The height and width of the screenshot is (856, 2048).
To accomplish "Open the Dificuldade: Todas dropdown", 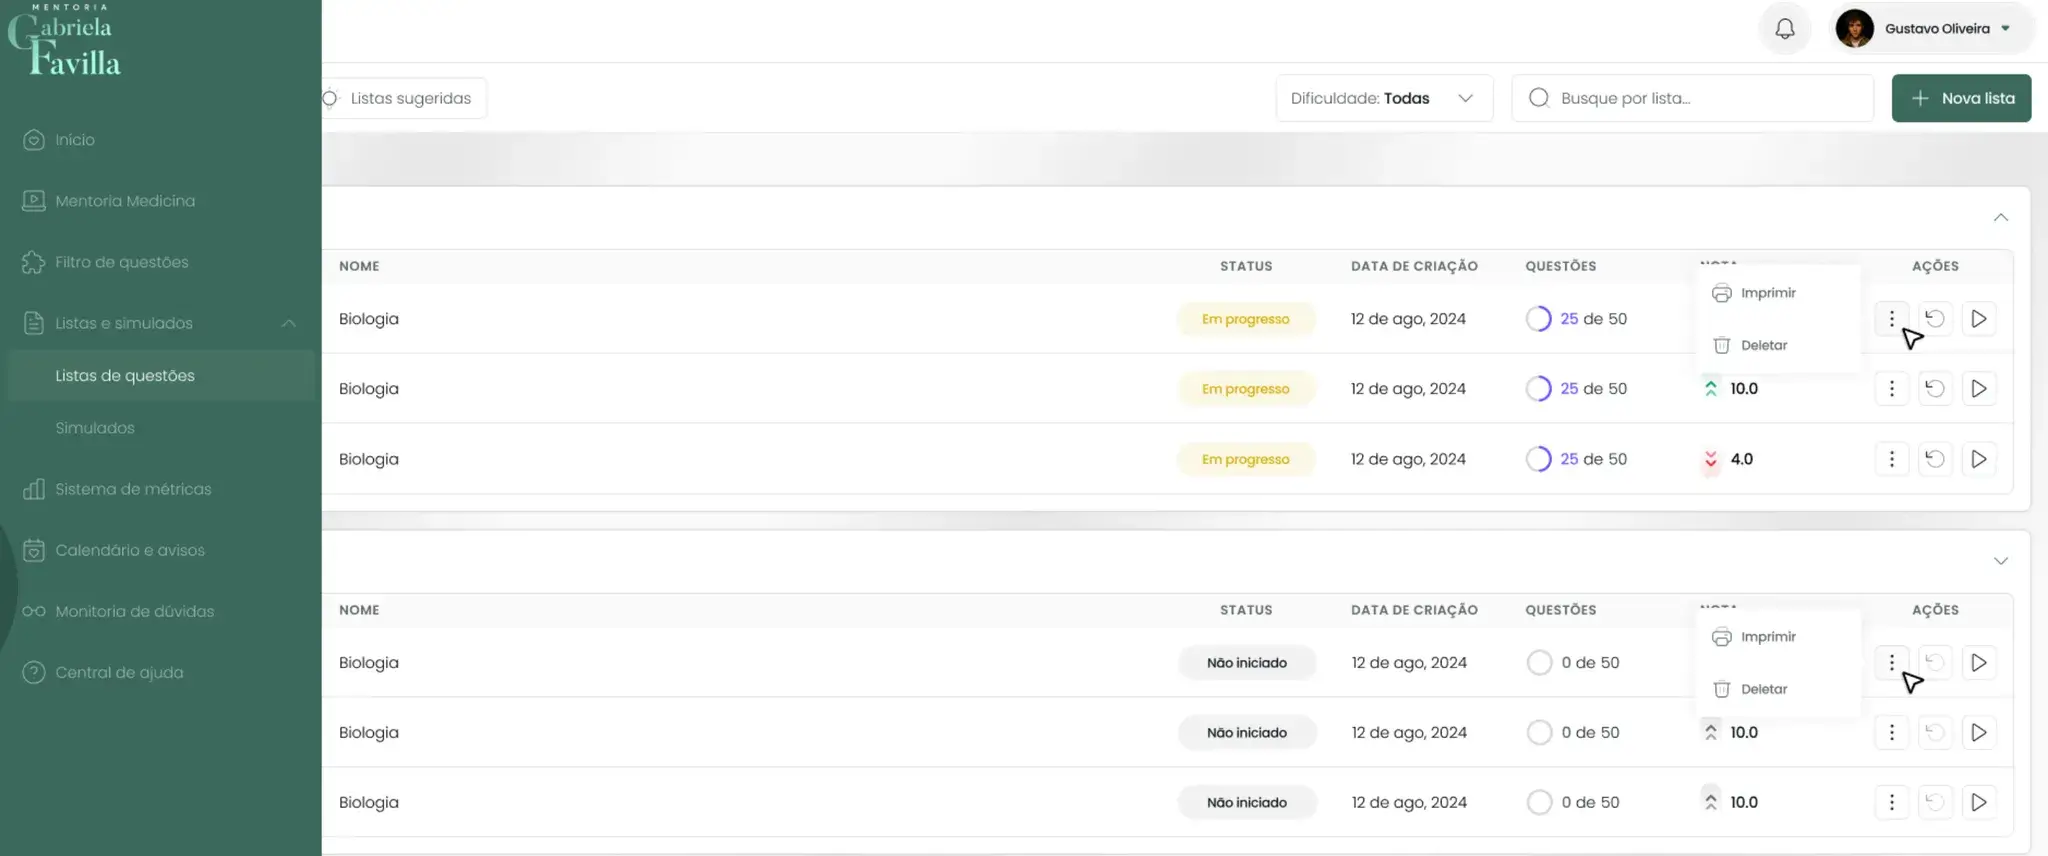I will tap(1384, 98).
